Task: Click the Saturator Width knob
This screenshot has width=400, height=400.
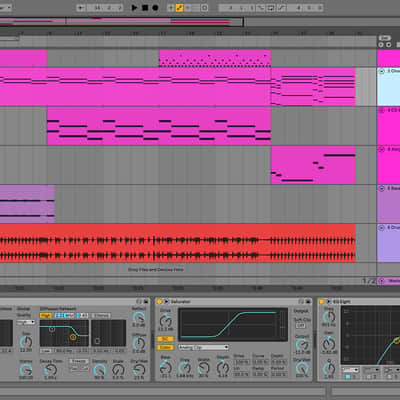Action: coord(204,368)
